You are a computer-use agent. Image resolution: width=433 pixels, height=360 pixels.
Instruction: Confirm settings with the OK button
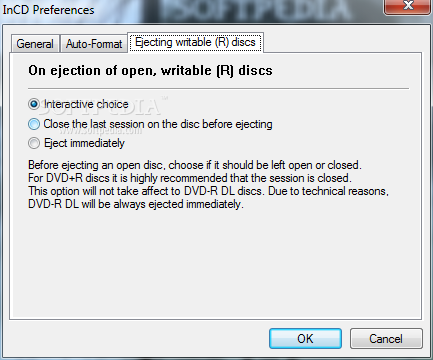click(305, 339)
